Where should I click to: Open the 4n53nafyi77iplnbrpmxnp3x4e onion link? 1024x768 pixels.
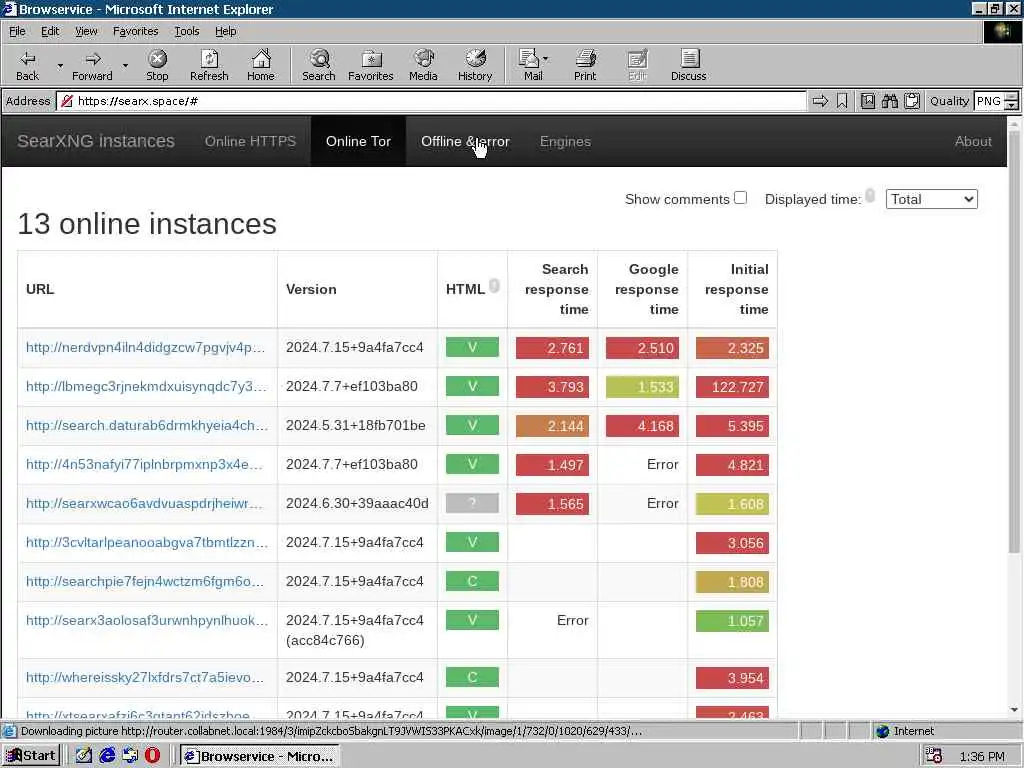click(144, 464)
